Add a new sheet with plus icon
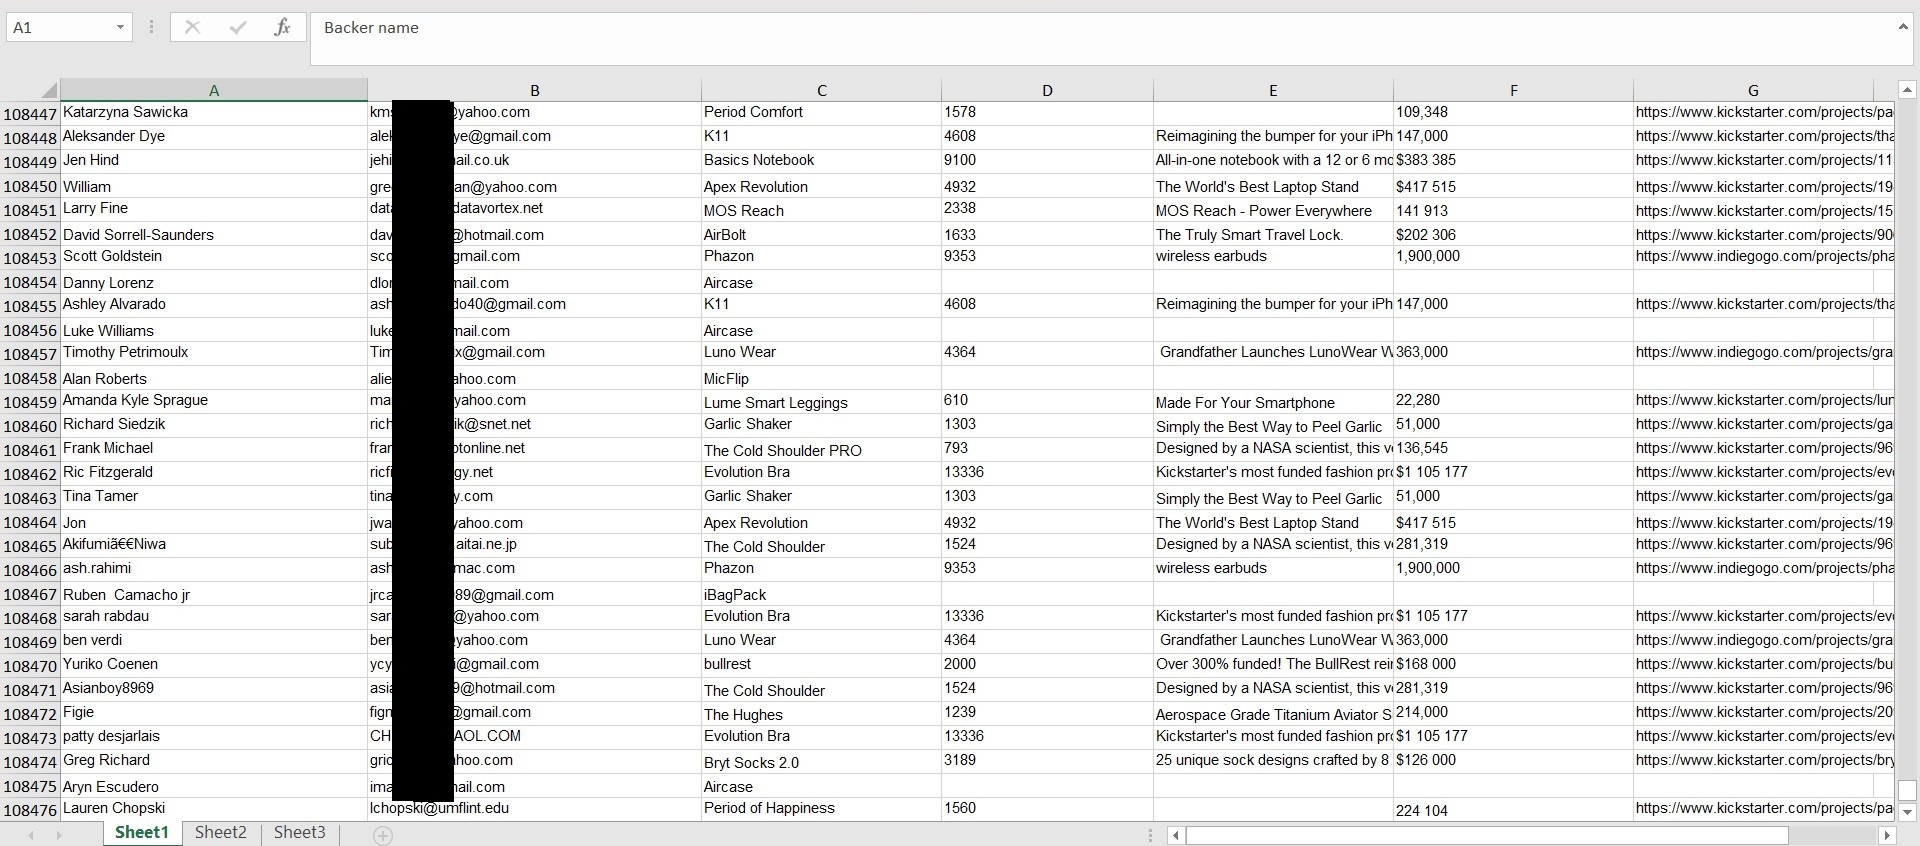This screenshot has width=1920, height=846. [x=383, y=835]
